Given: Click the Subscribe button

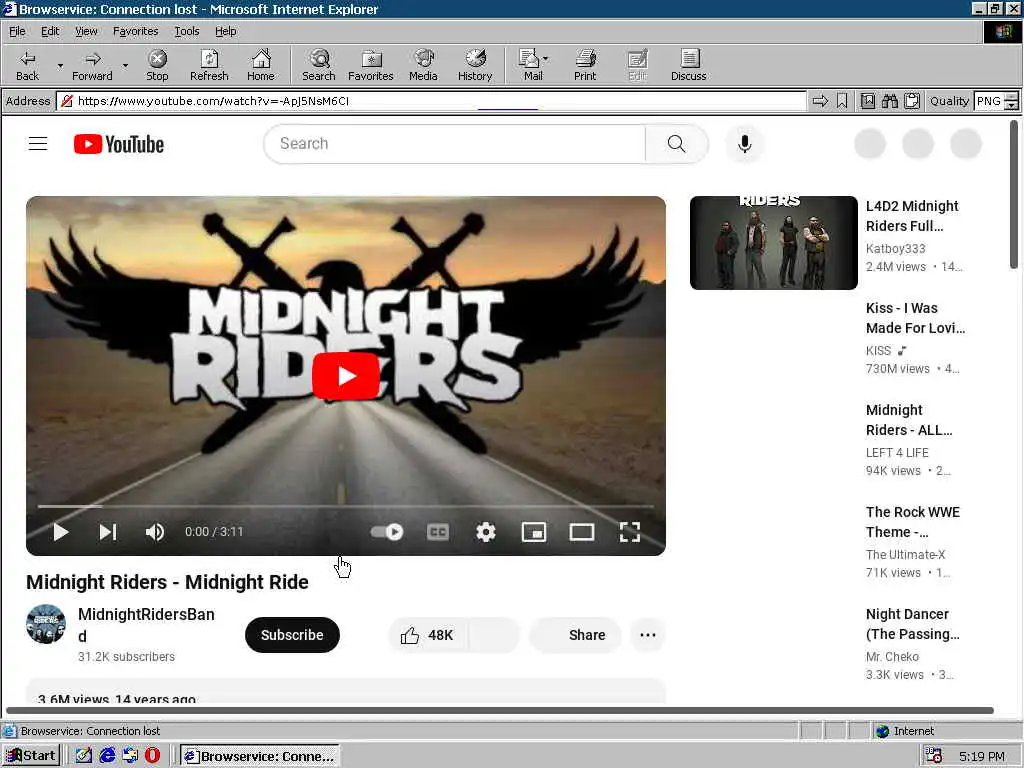Looking at the screenshot, I should click(292, 635).
